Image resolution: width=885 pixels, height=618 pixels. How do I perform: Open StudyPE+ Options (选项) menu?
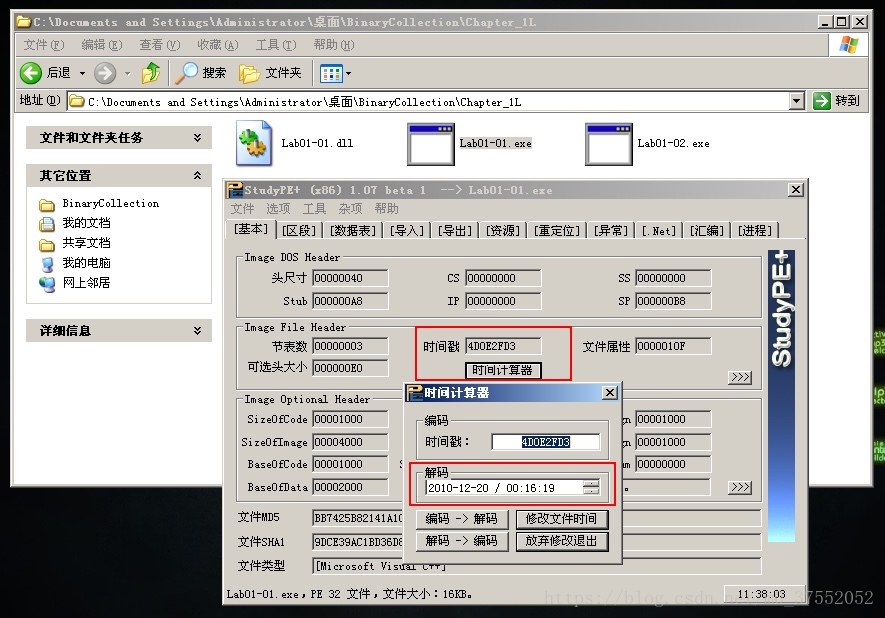[278, 209]
